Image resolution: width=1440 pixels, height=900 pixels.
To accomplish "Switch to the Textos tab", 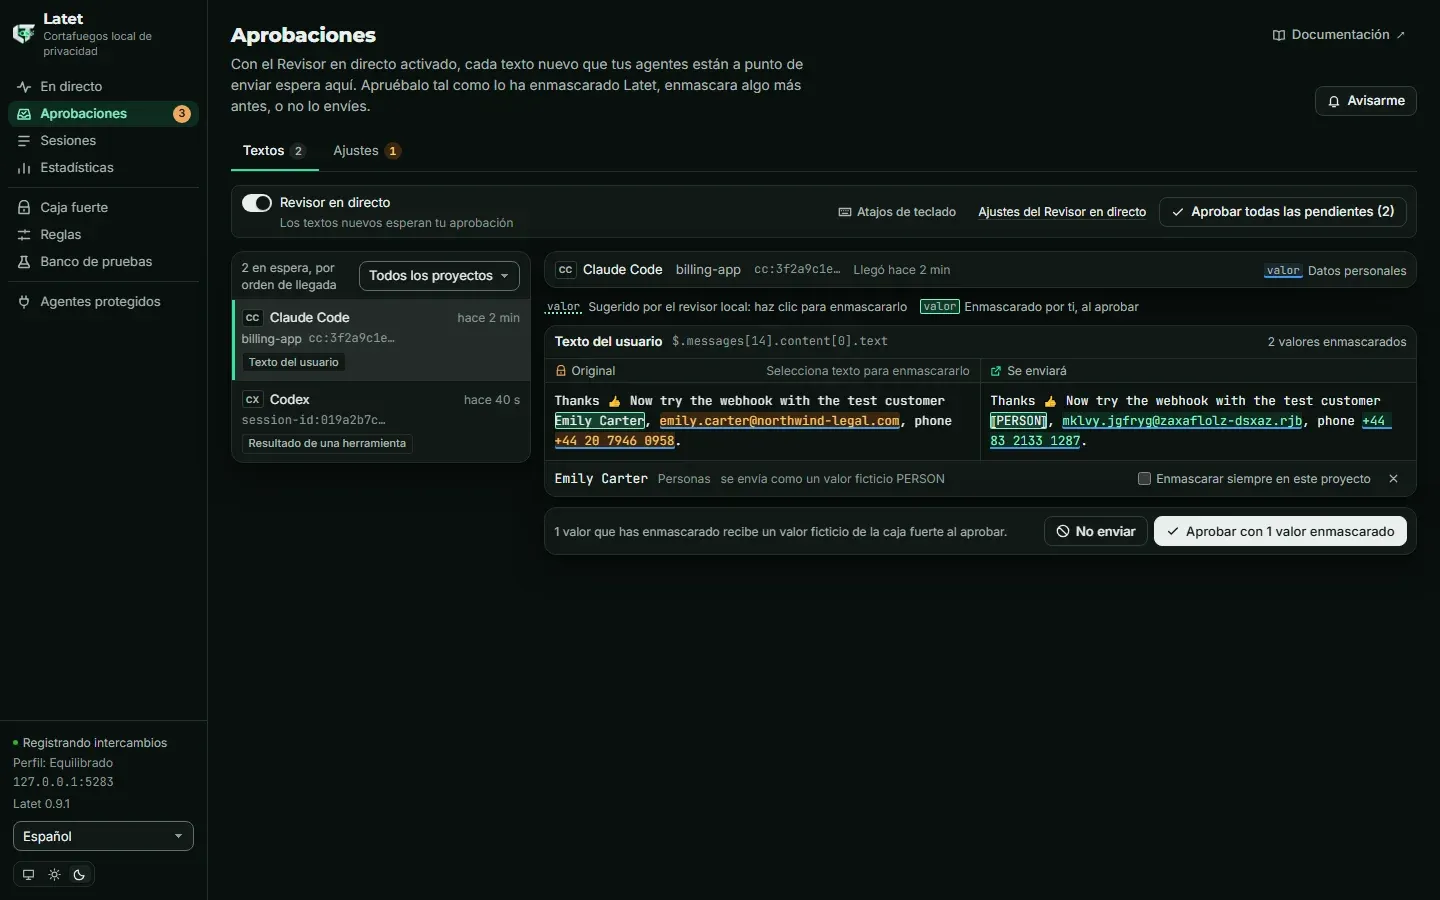I will tap(274, 151).
